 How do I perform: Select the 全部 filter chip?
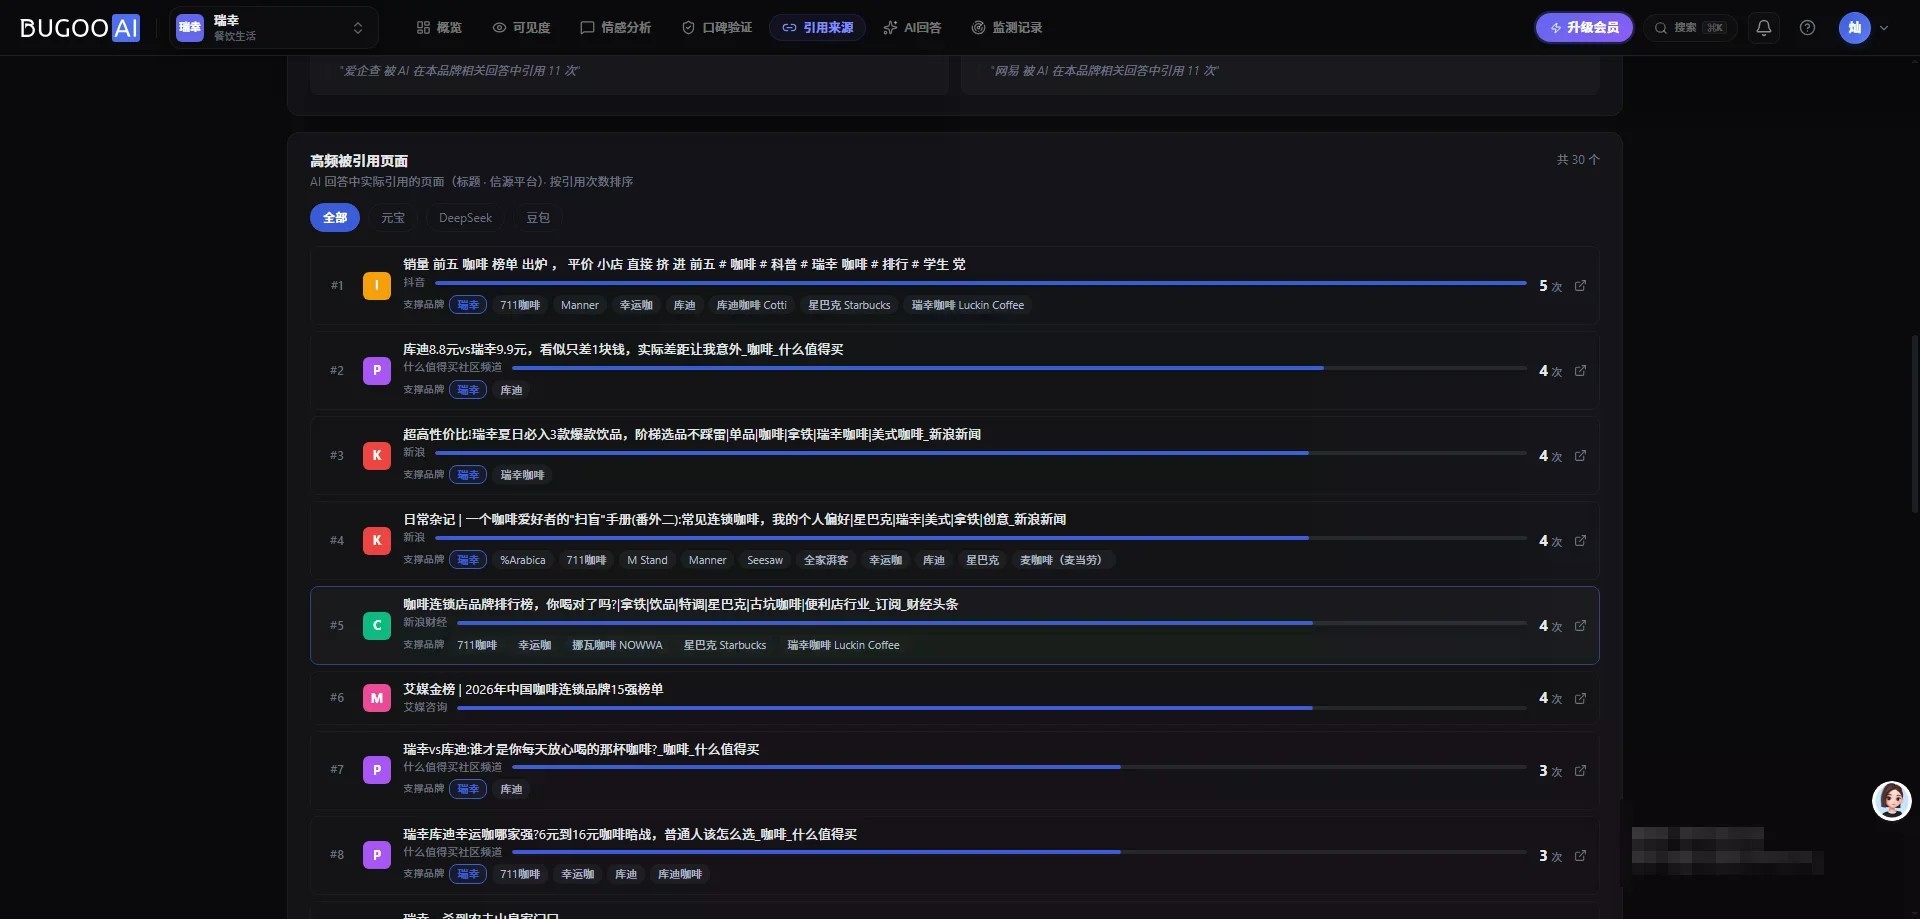pos(335,218)
